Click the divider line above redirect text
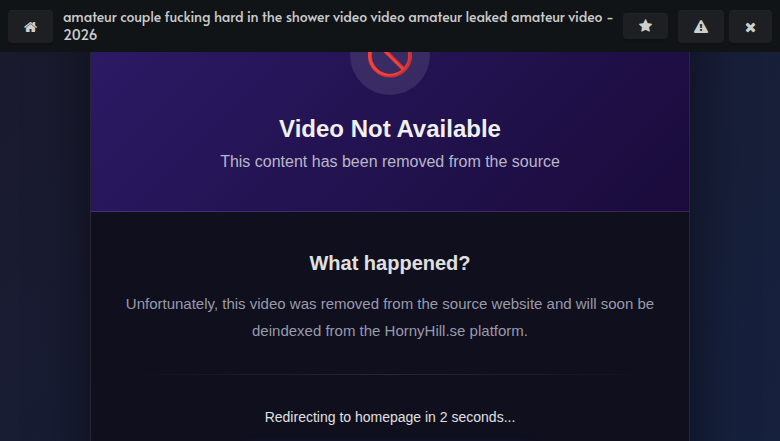The image size is (780, 441). click(390, 374)
